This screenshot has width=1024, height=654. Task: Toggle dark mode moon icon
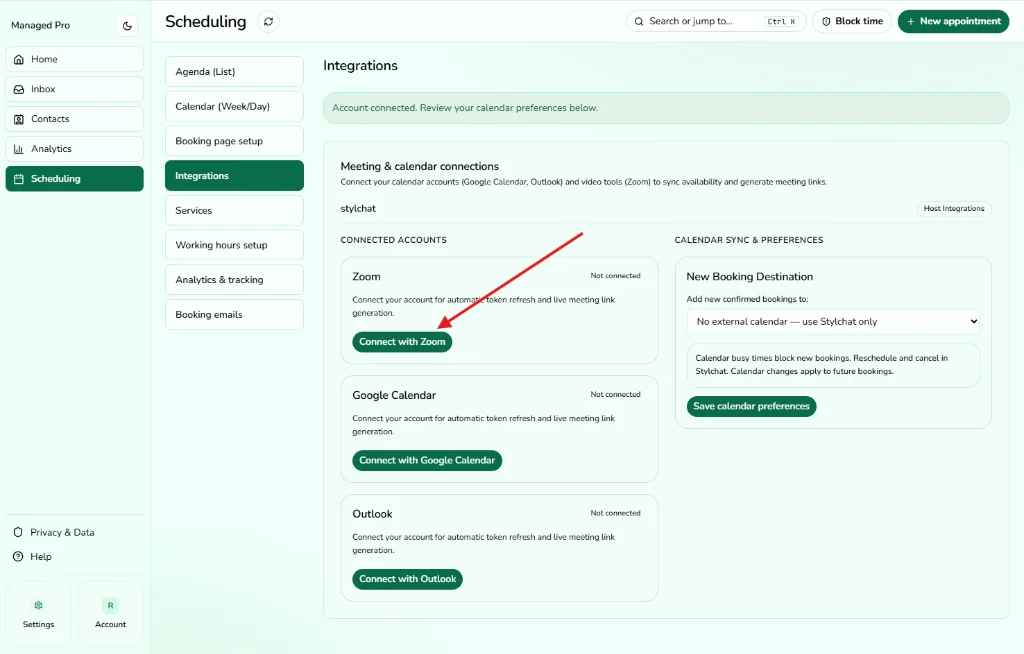[x=127, y=26]
